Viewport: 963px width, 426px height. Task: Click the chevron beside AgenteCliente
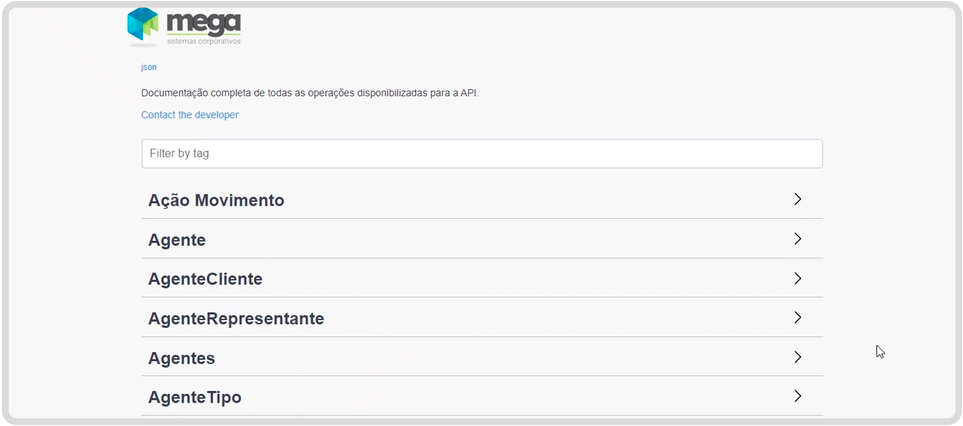click(797, 278)
